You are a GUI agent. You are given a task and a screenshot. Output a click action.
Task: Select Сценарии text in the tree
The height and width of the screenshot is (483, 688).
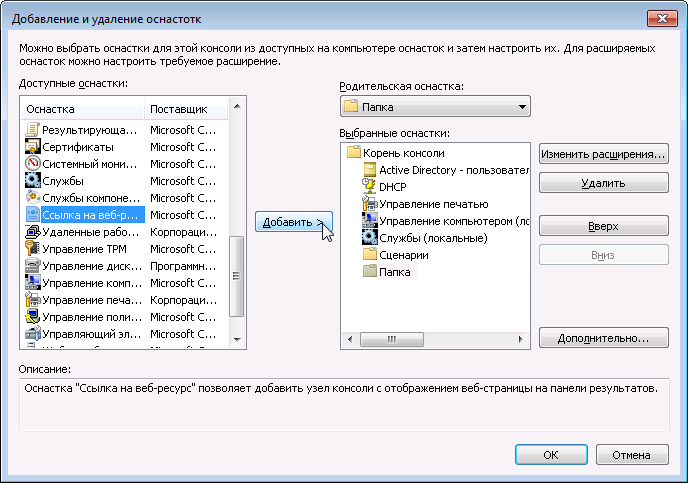(404, 255)
